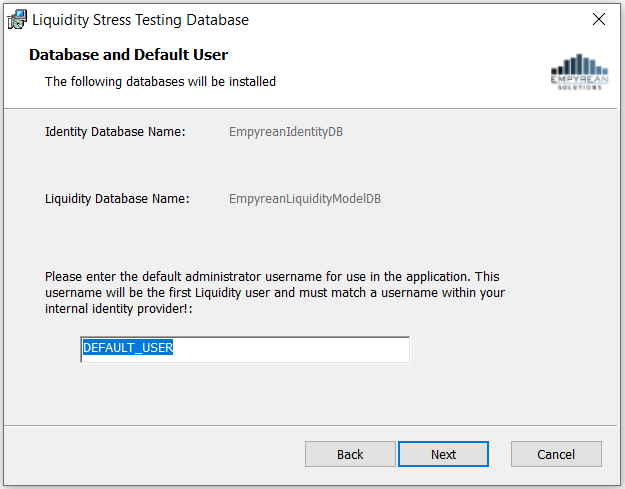Select the EmpyreanIdentityDB database name value
This screenshot has height=489, width=625.
(286, 132)
